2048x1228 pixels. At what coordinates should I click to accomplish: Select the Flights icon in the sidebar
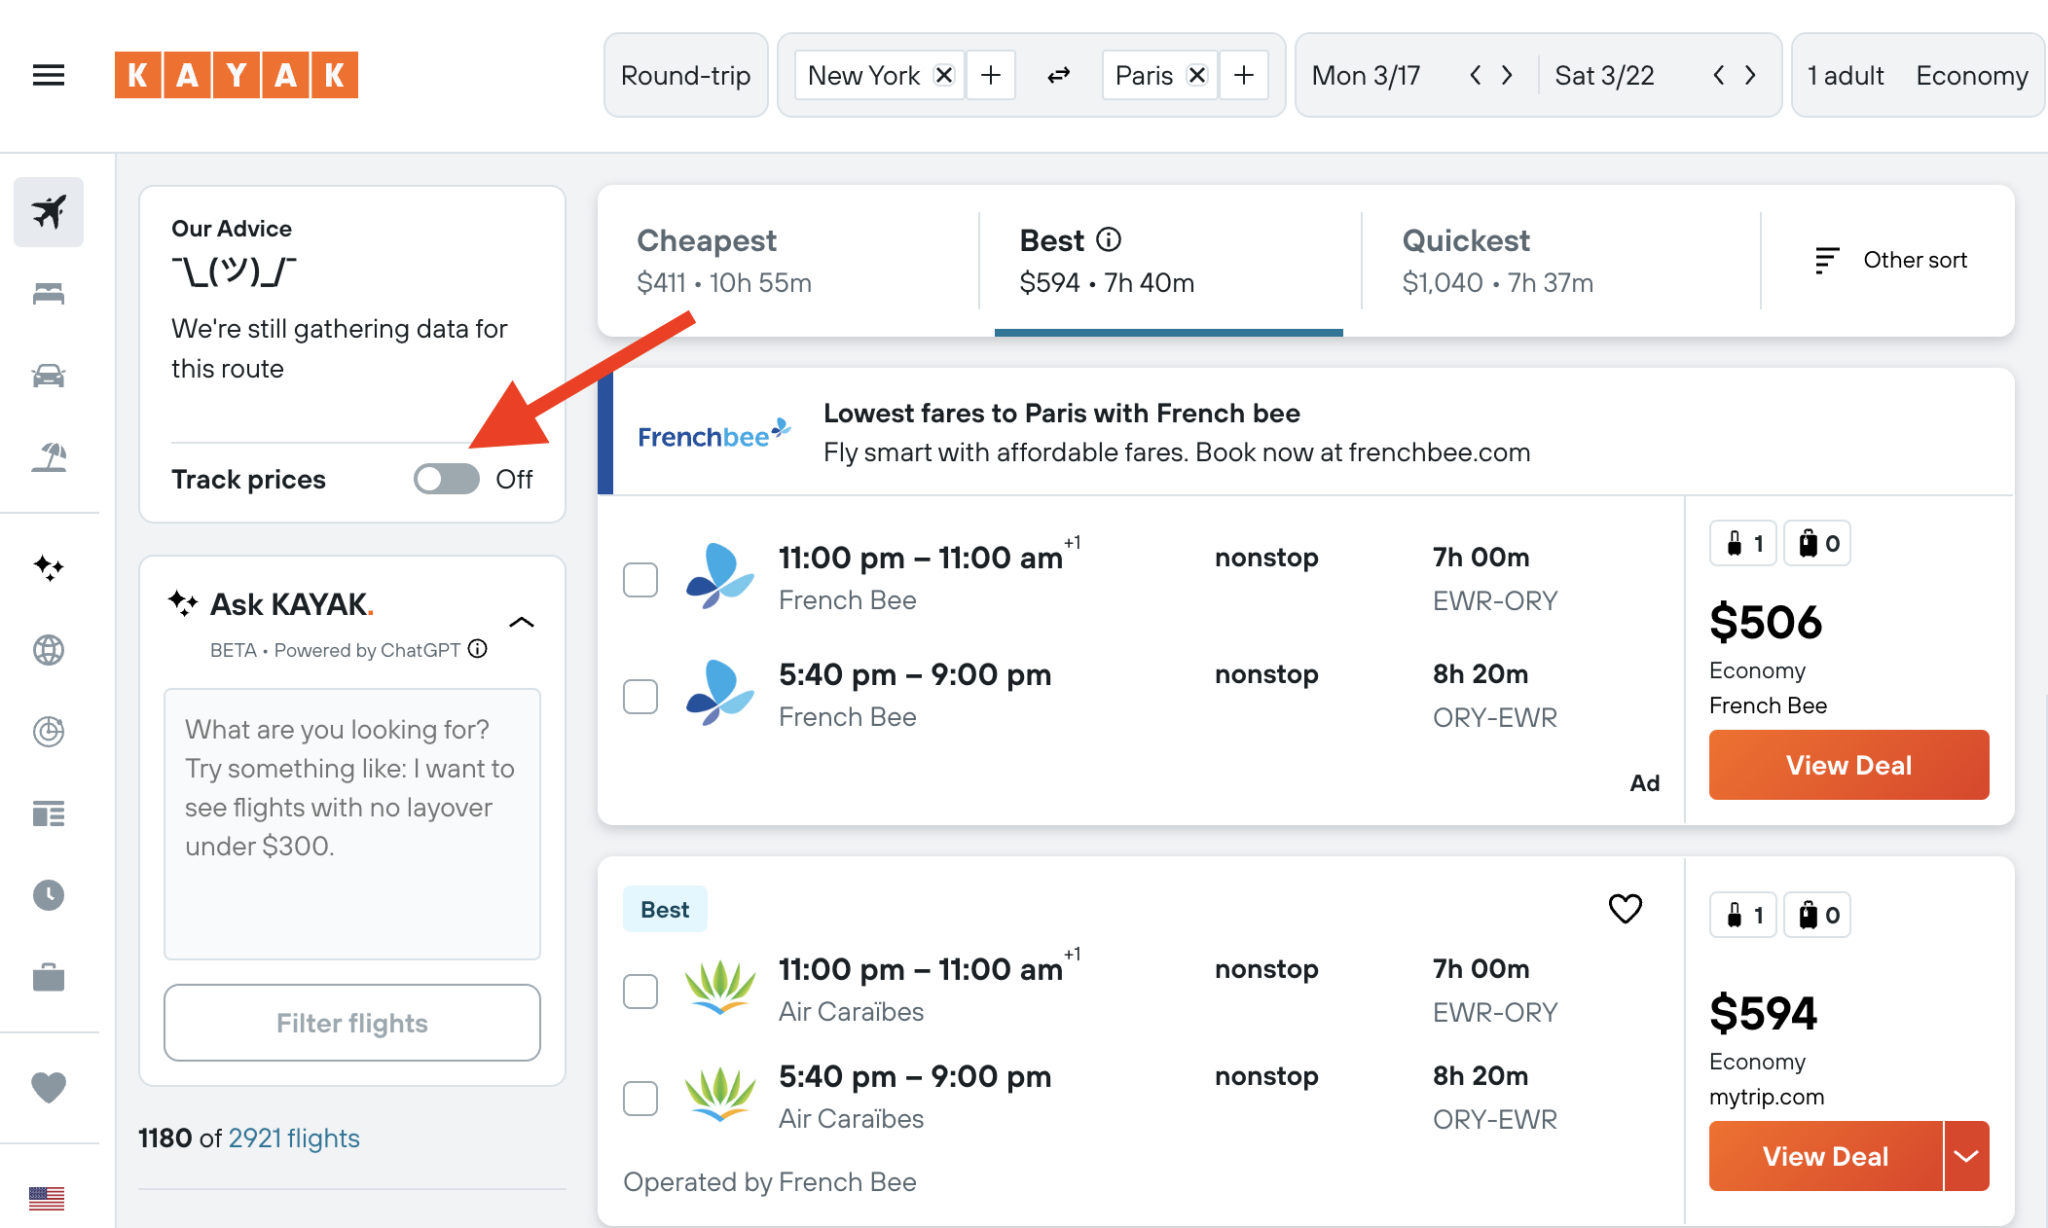coord(47,212)
